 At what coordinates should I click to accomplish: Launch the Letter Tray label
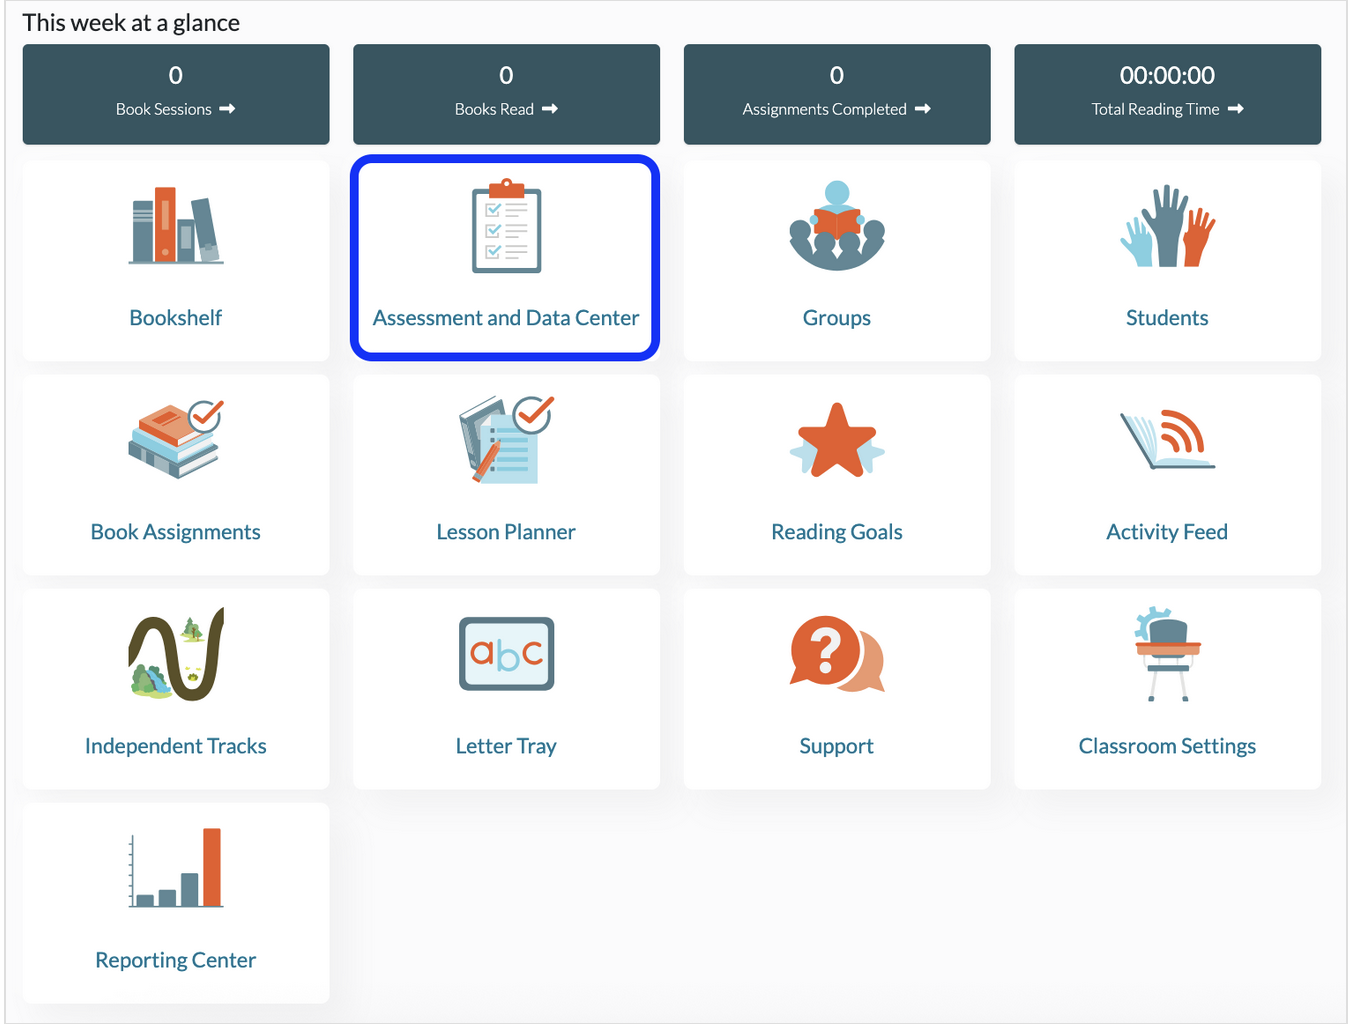coord(506,746)
